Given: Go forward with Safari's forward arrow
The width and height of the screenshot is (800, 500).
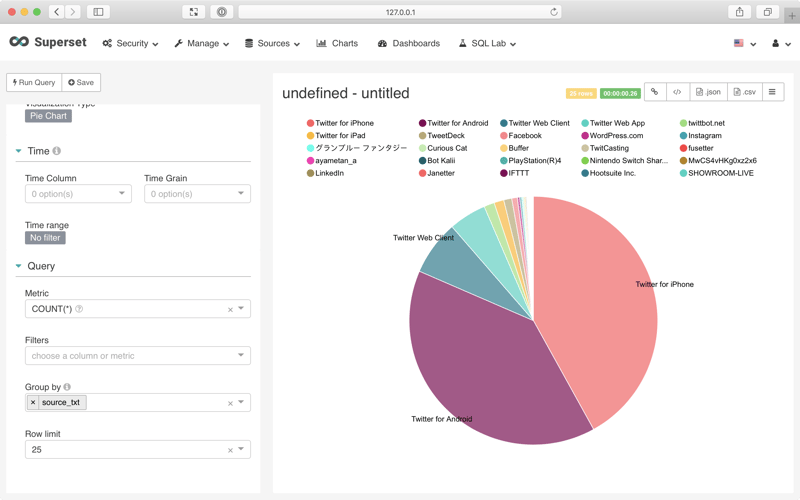Looking at the screenshot, I should [x=73, y=12].
